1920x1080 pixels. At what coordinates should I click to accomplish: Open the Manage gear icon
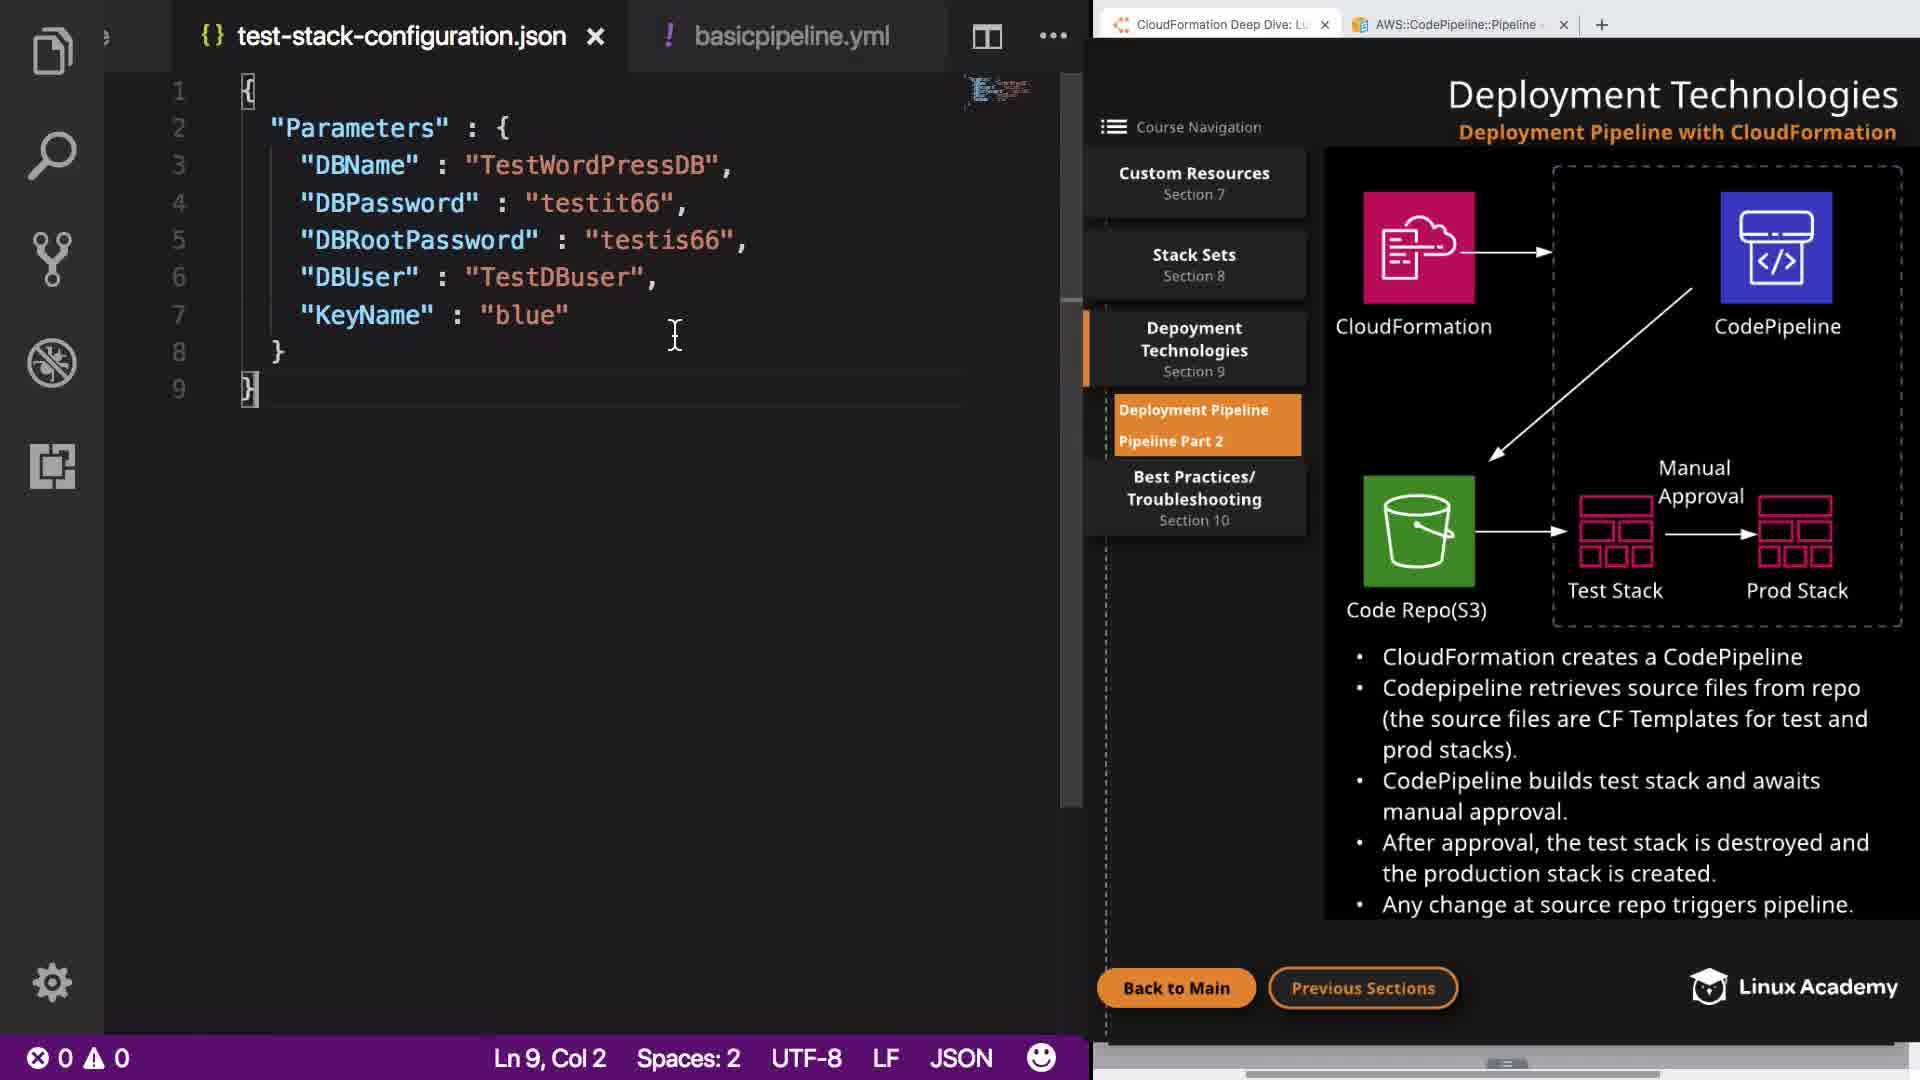(52, 982)
